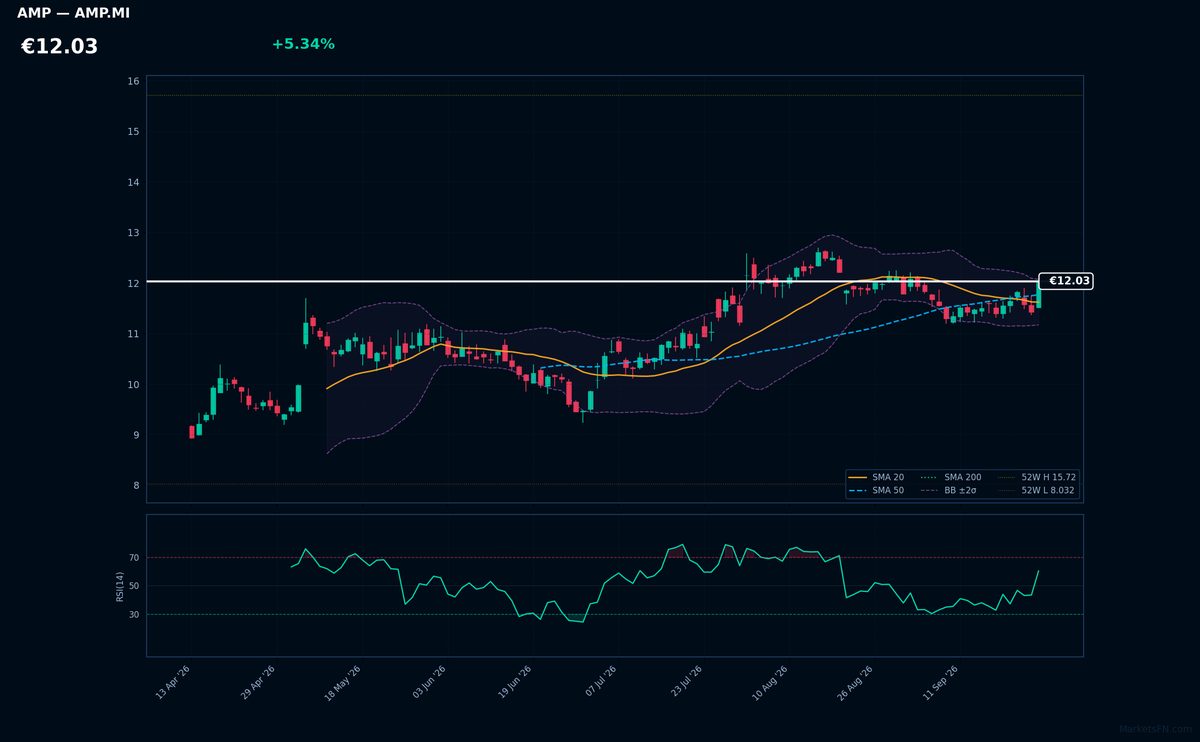Click the €12.03 price label on the chart edge
Screen dimensions: 1200x742
pyautogui.click(x=1067, y=281)
